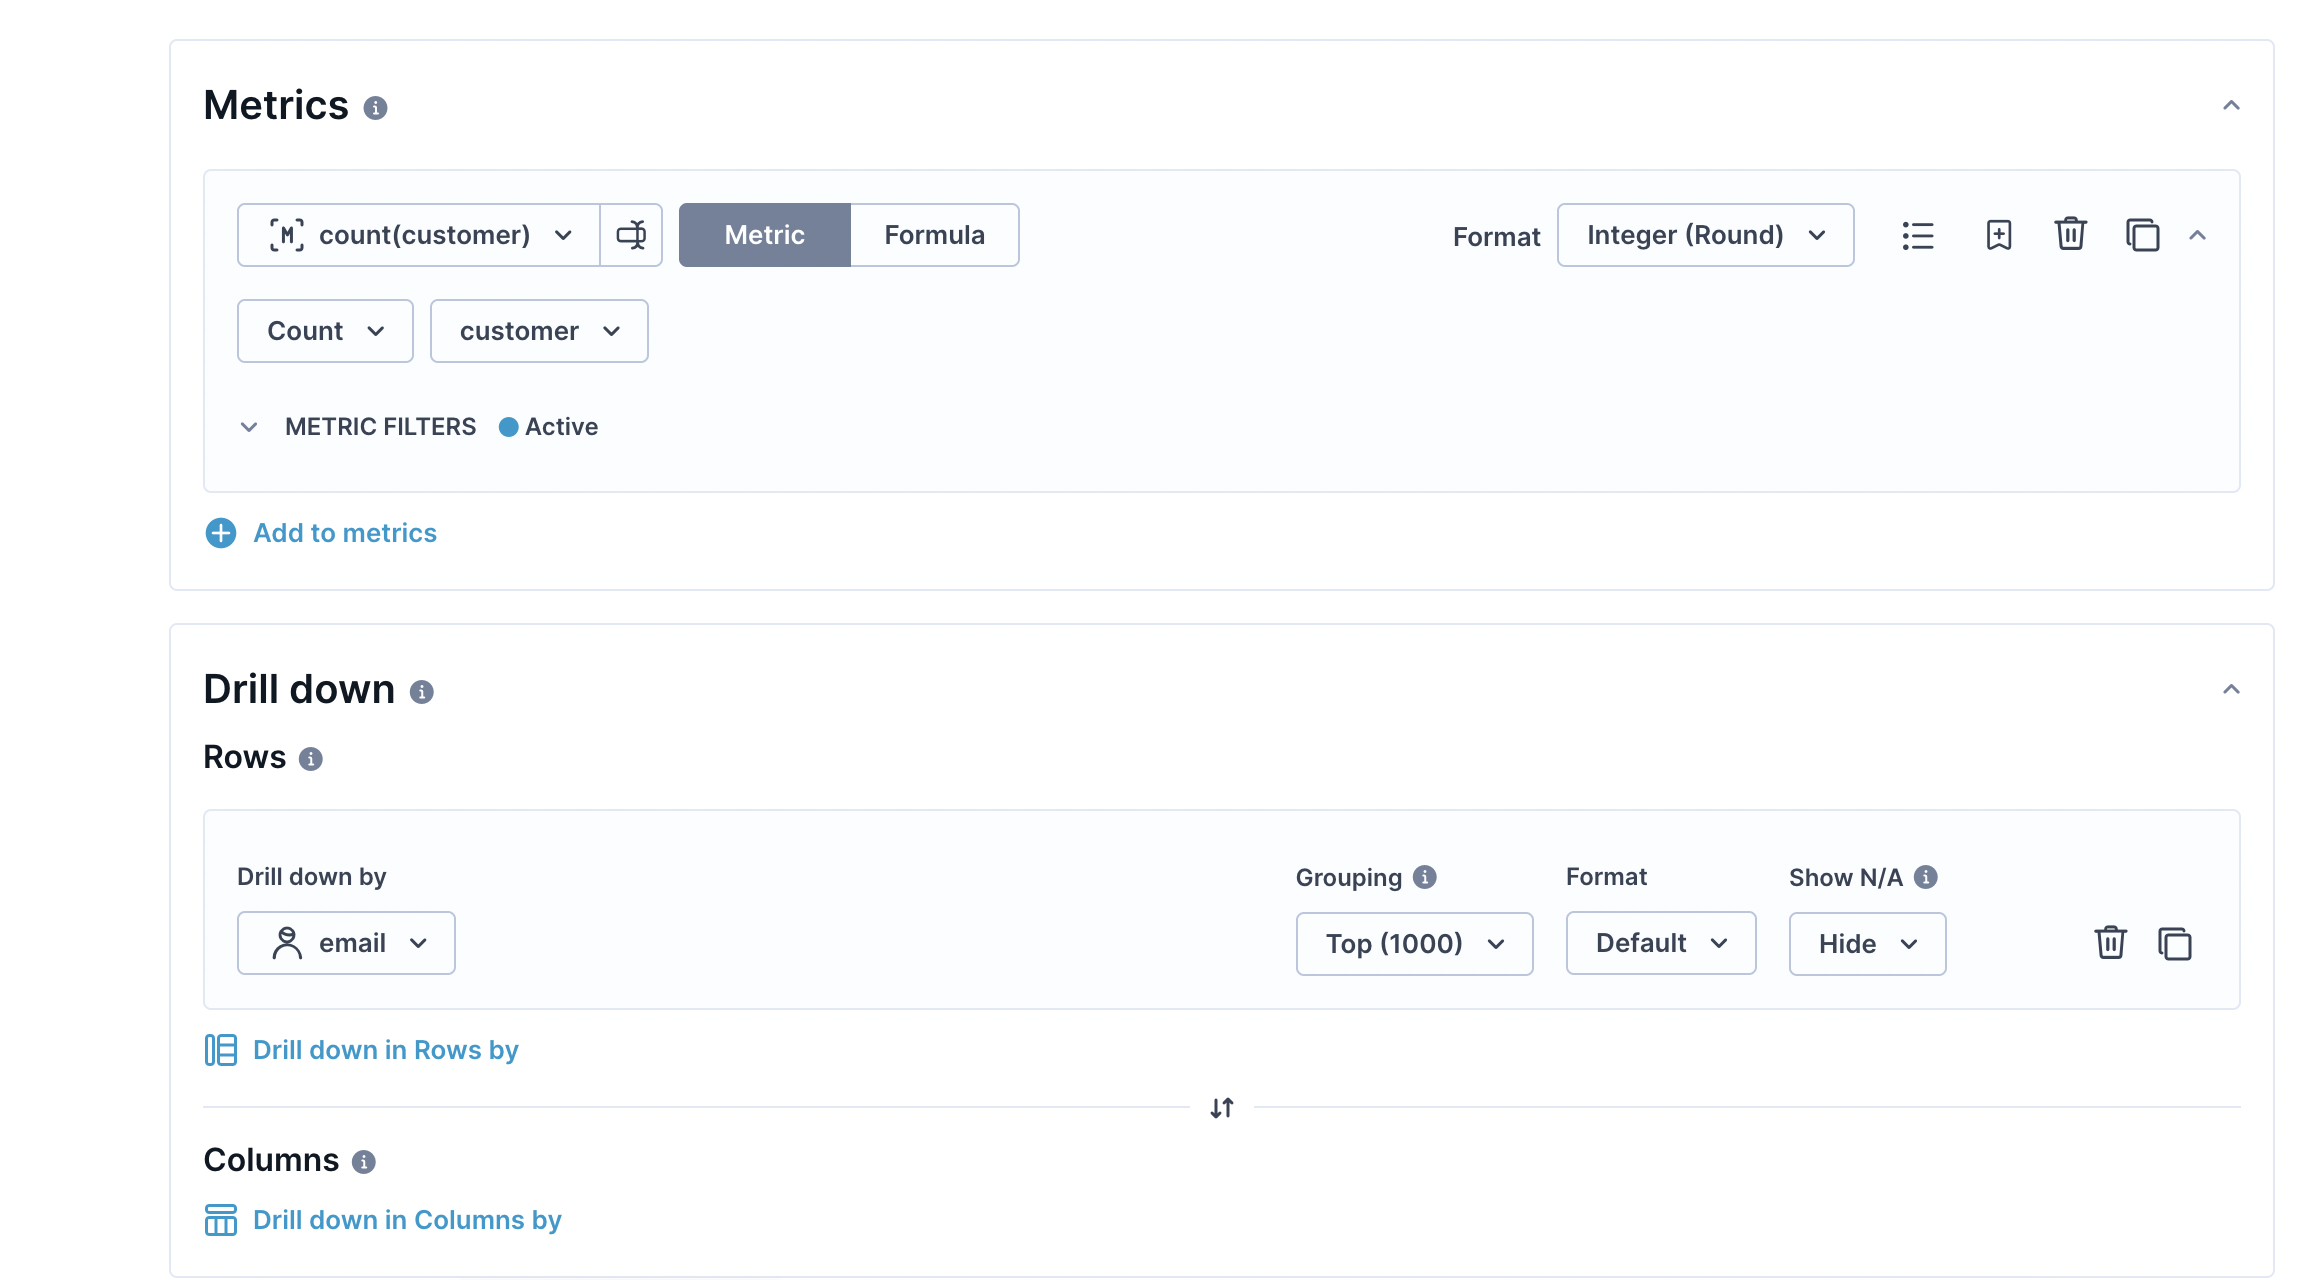
Task: Click the Add to metrics link
Action: 345,533
